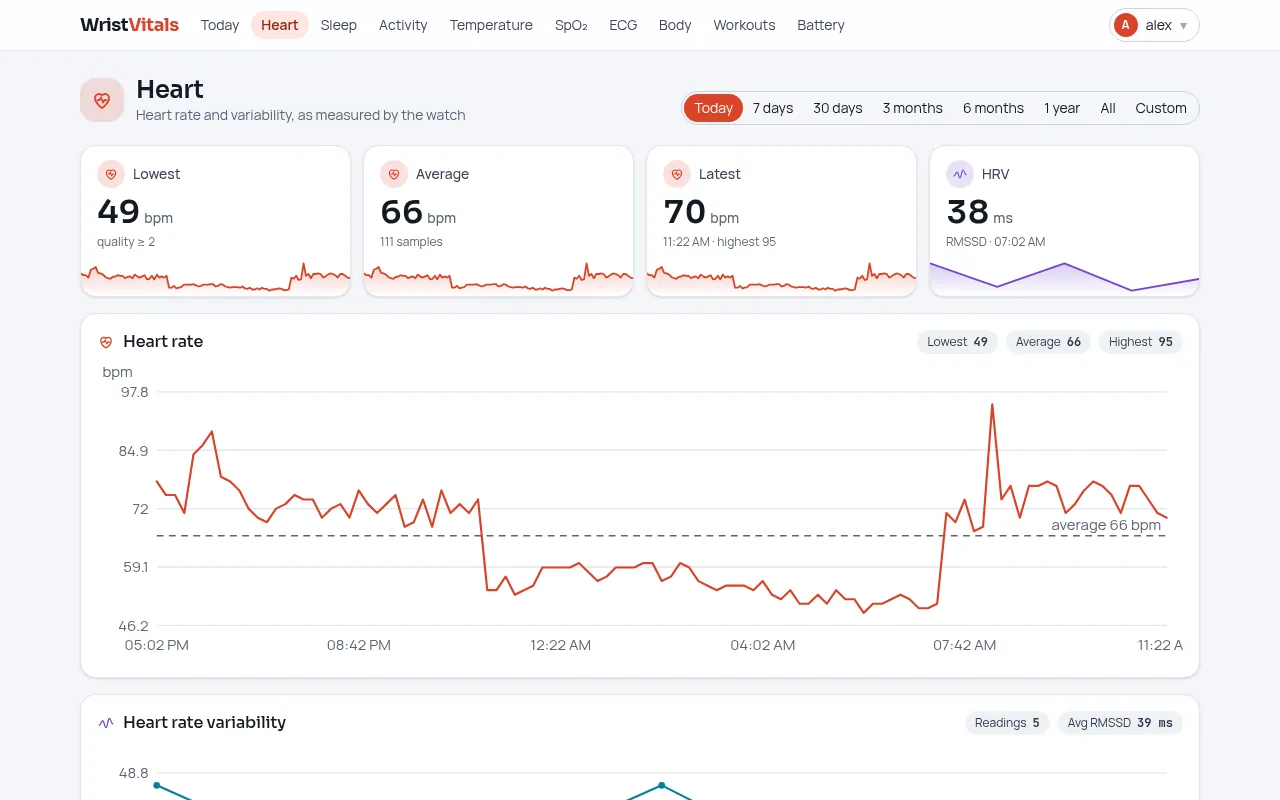Click the '07:42 AM' axis label
This screenshot has height=800, width=1280.
coord(964,645)
